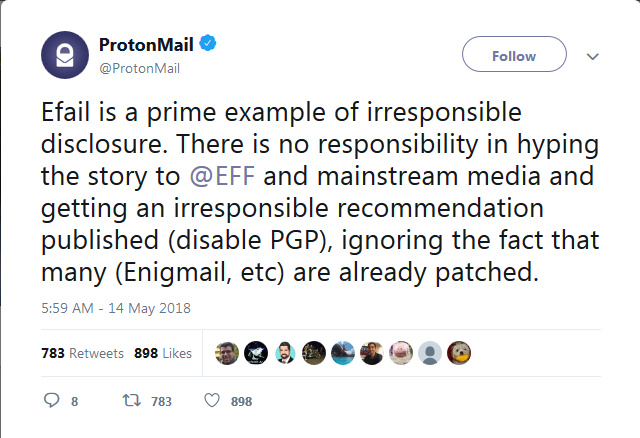This screenshot has width=640, height=438.
Task: Click the blue verified badge
Action: 209,45
